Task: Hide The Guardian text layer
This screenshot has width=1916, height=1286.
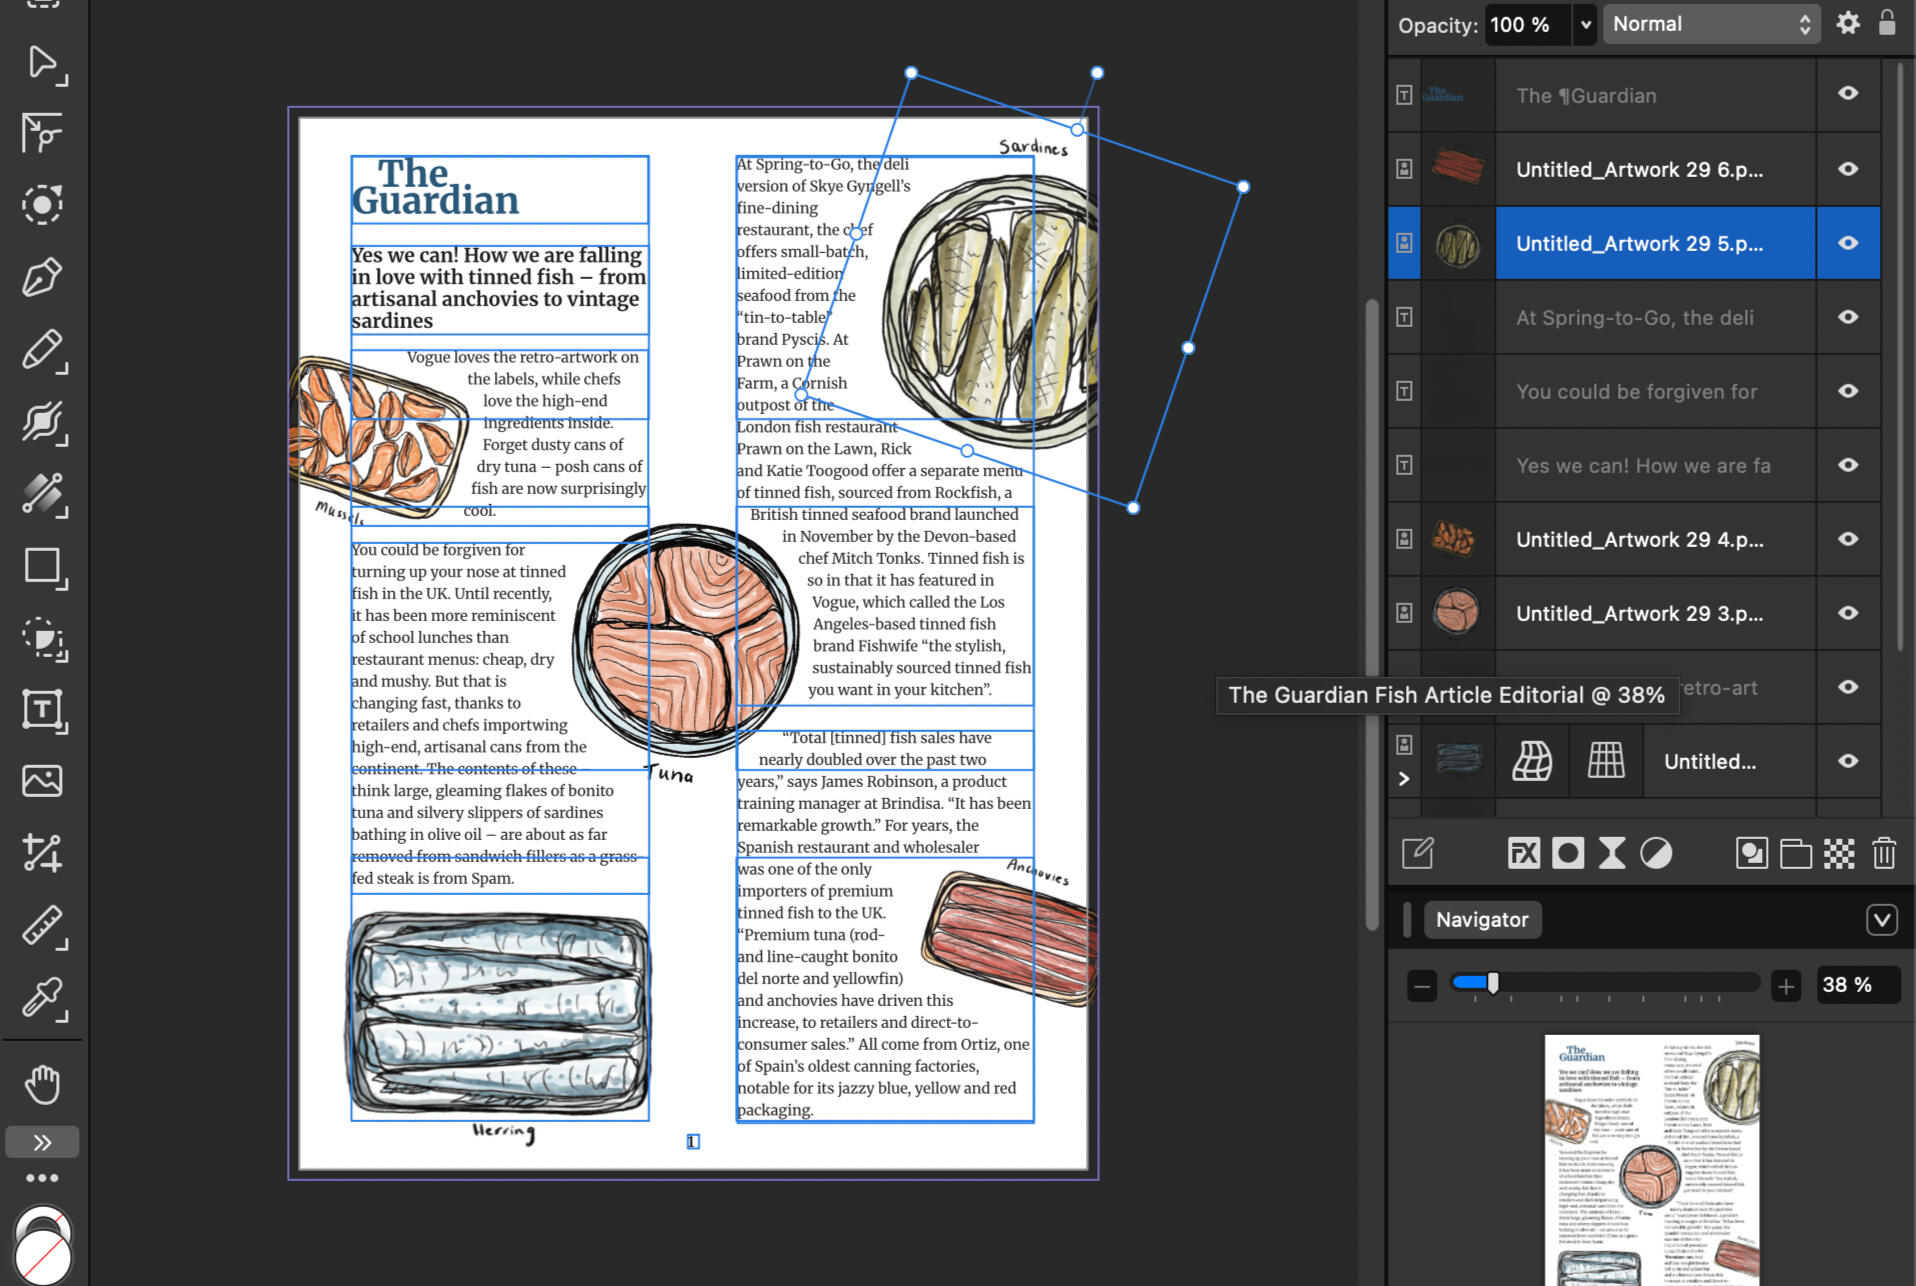Action: [x=1848, y=93]
